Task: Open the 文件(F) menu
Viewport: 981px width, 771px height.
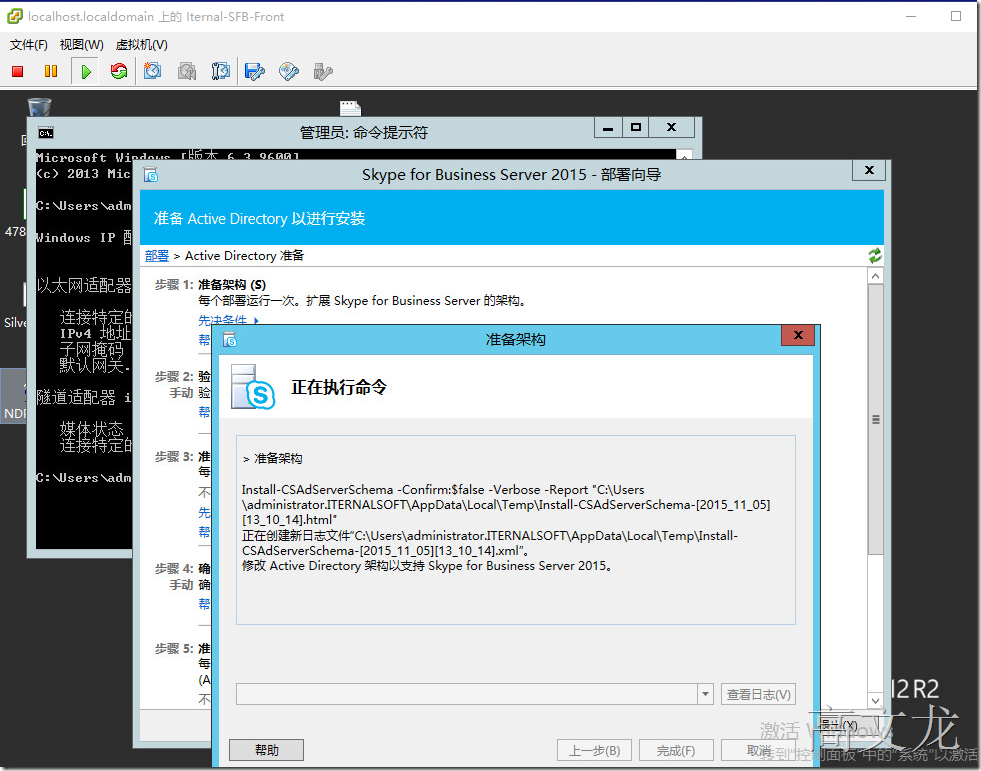Action: coord(29,44)
